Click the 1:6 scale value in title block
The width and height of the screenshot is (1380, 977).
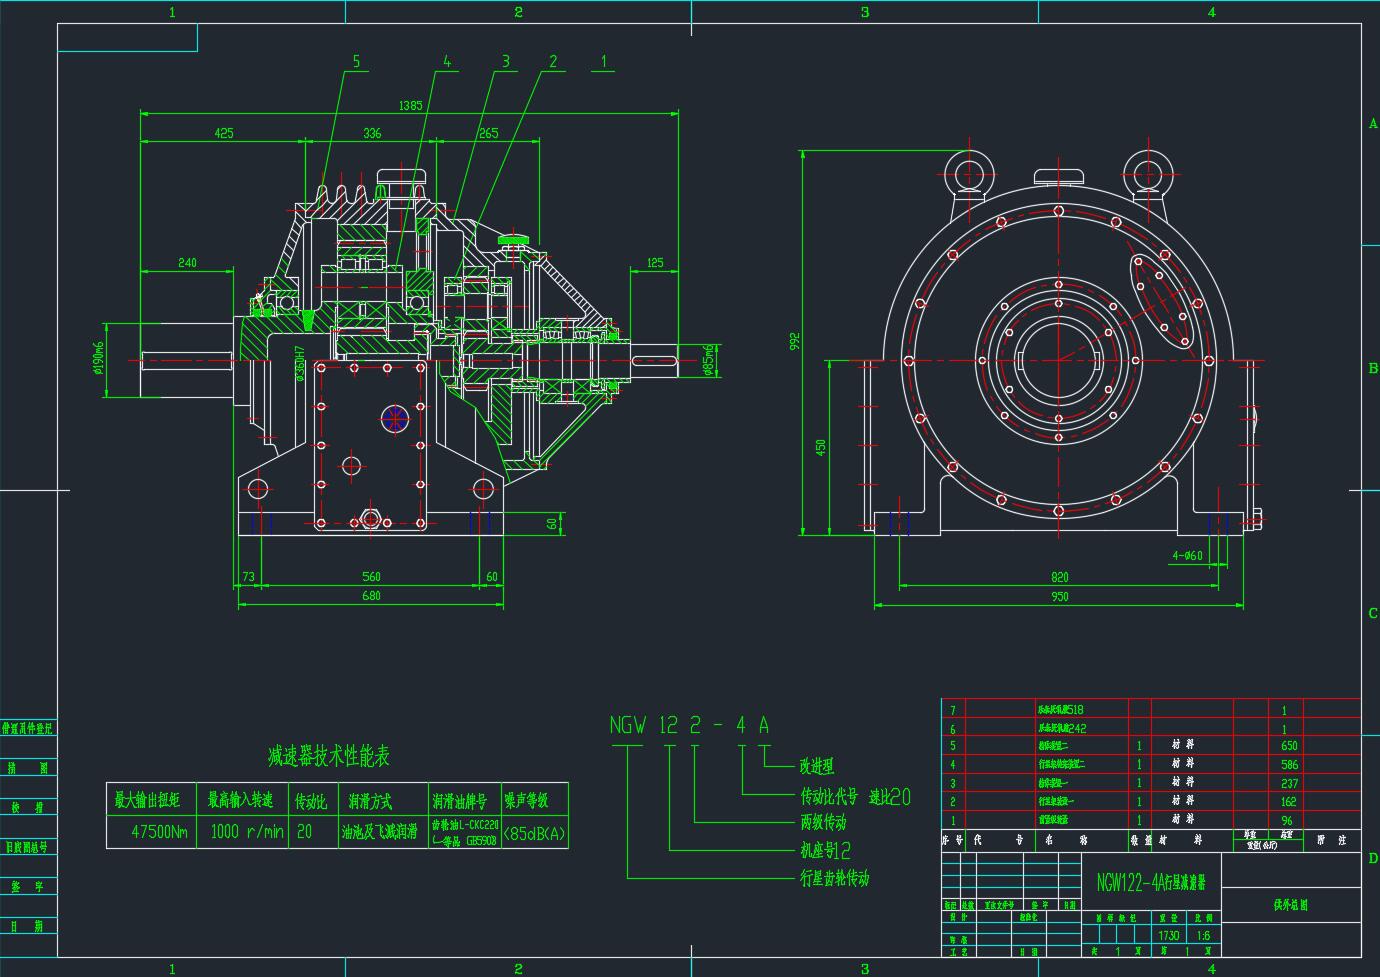click(x=1202, y=936)
